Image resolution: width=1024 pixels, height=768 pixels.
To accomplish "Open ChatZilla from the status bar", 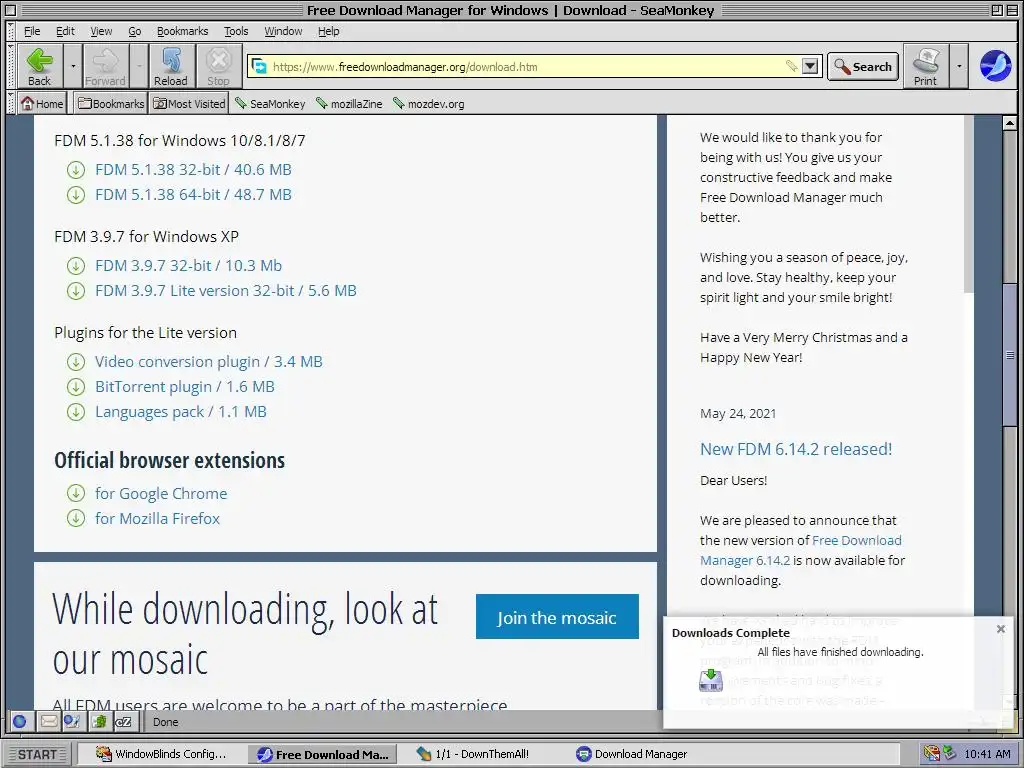I will tap(123, 722).
